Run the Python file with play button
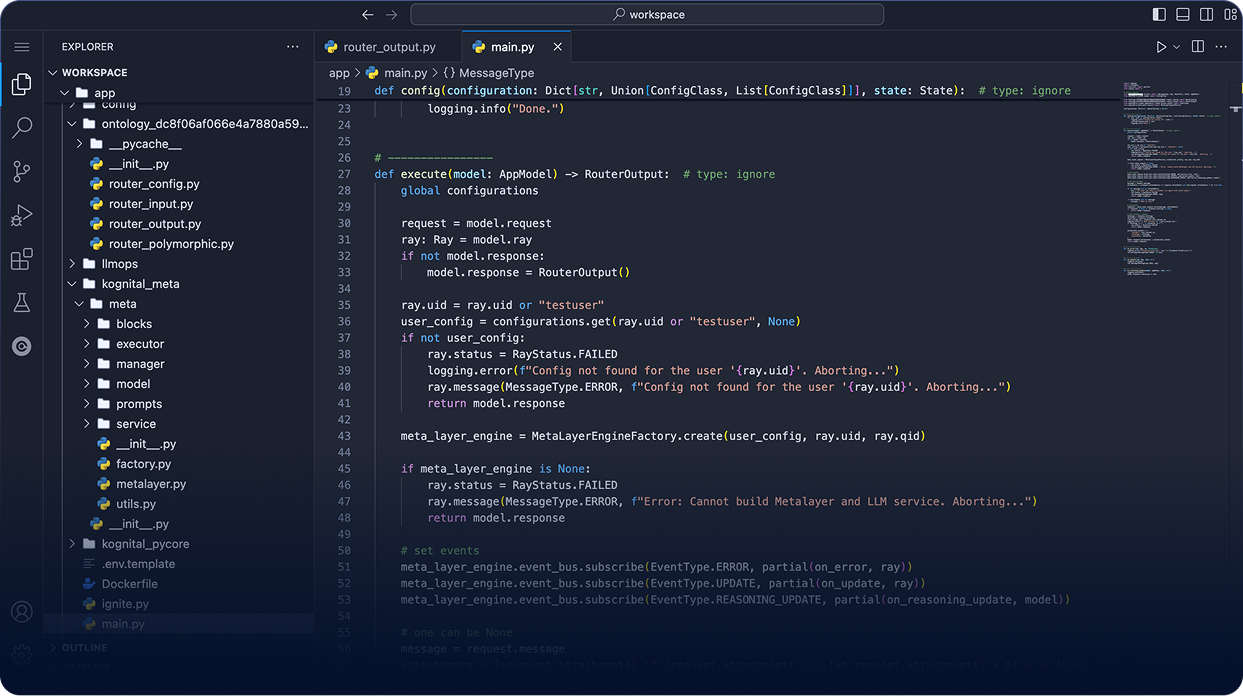This screenshot has height=696, width=1243. [x=1160, y=47]
